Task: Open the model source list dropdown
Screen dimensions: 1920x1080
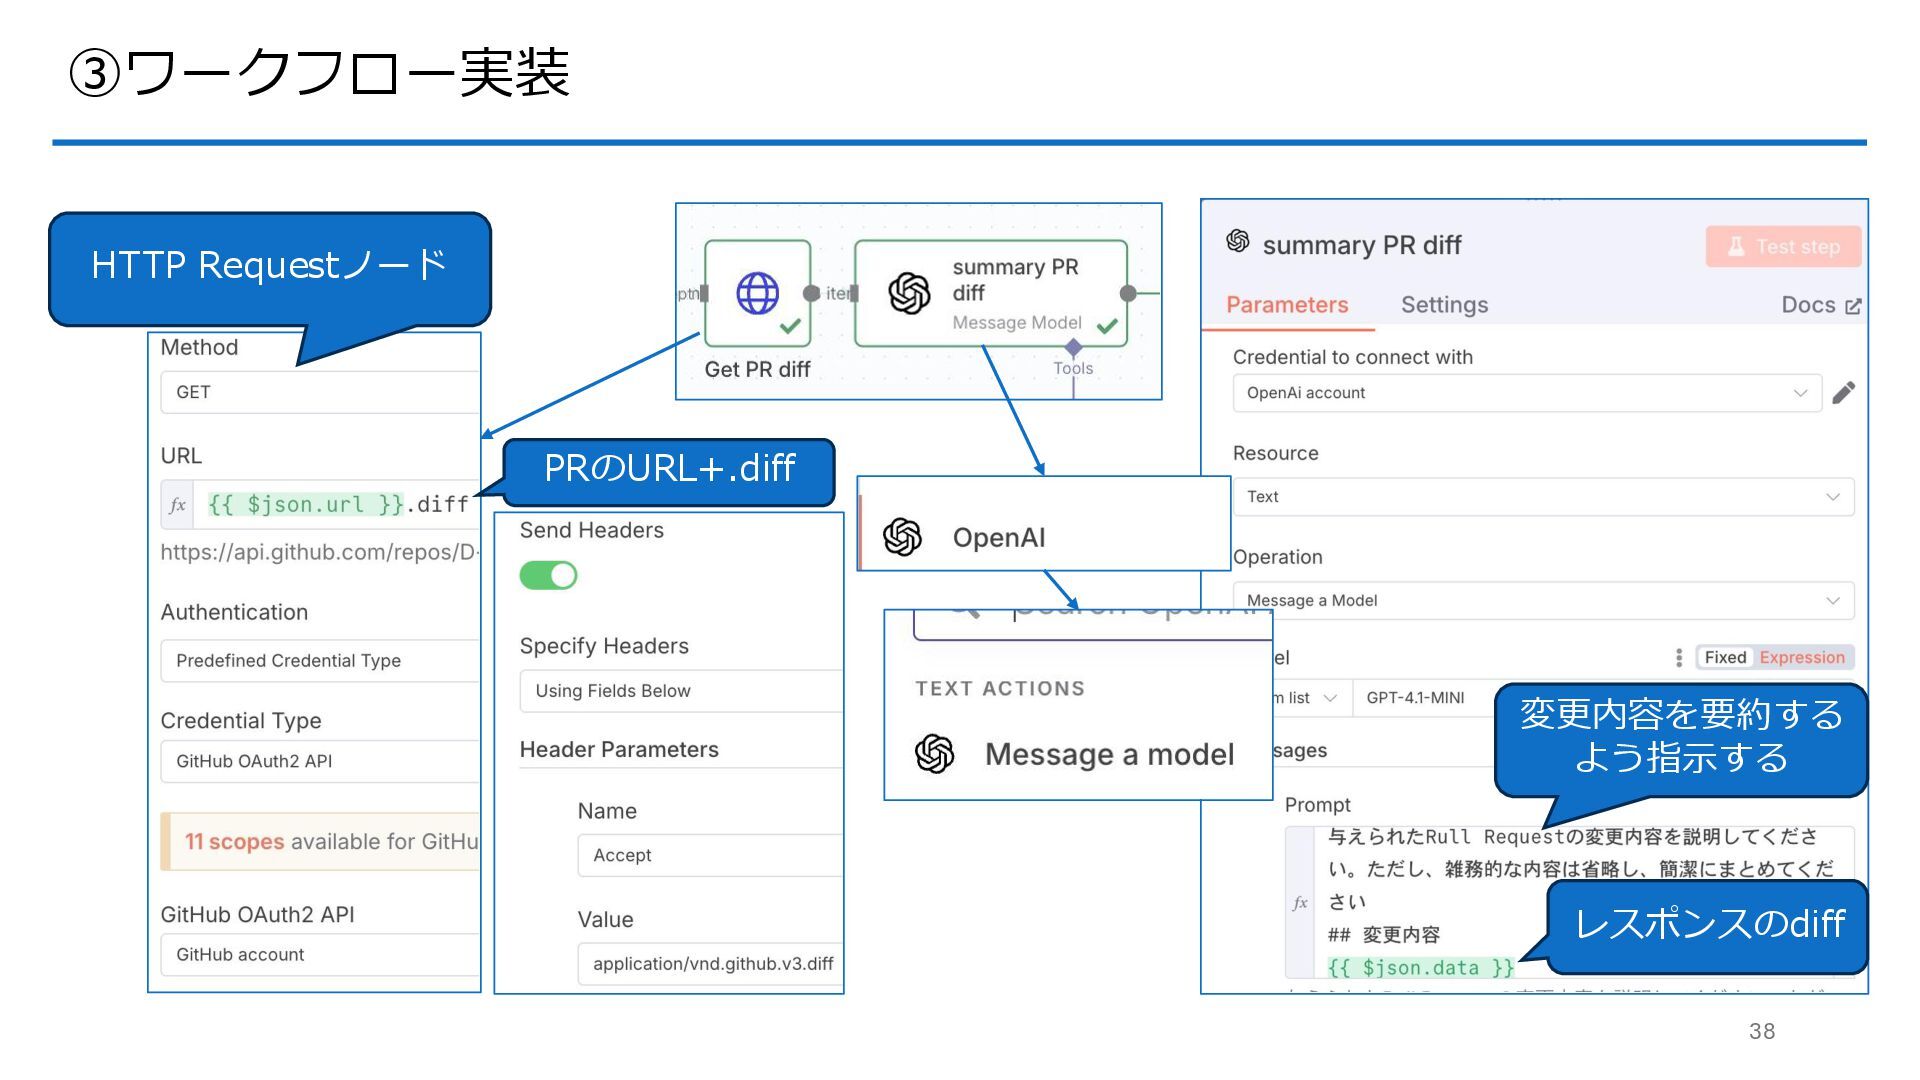Action: click(x=1311, y=698)
